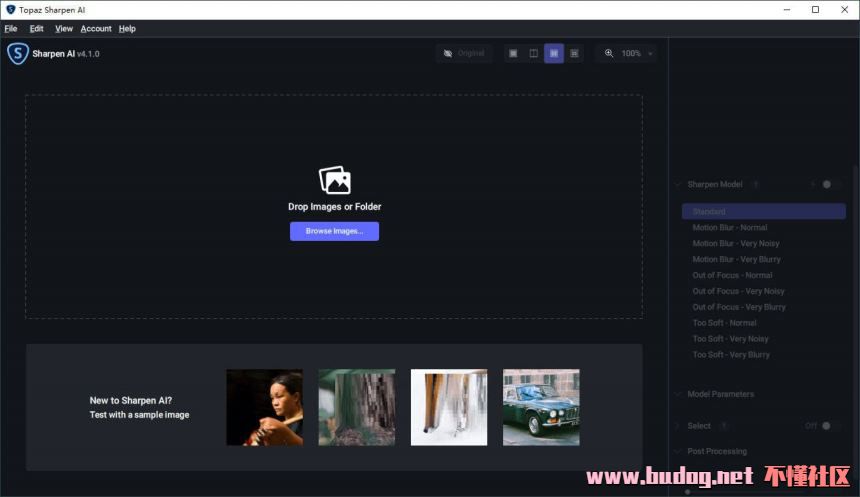Open the 100% zoom level dropdown
Viewport: 860px width, 497px height.
(650, 54)
